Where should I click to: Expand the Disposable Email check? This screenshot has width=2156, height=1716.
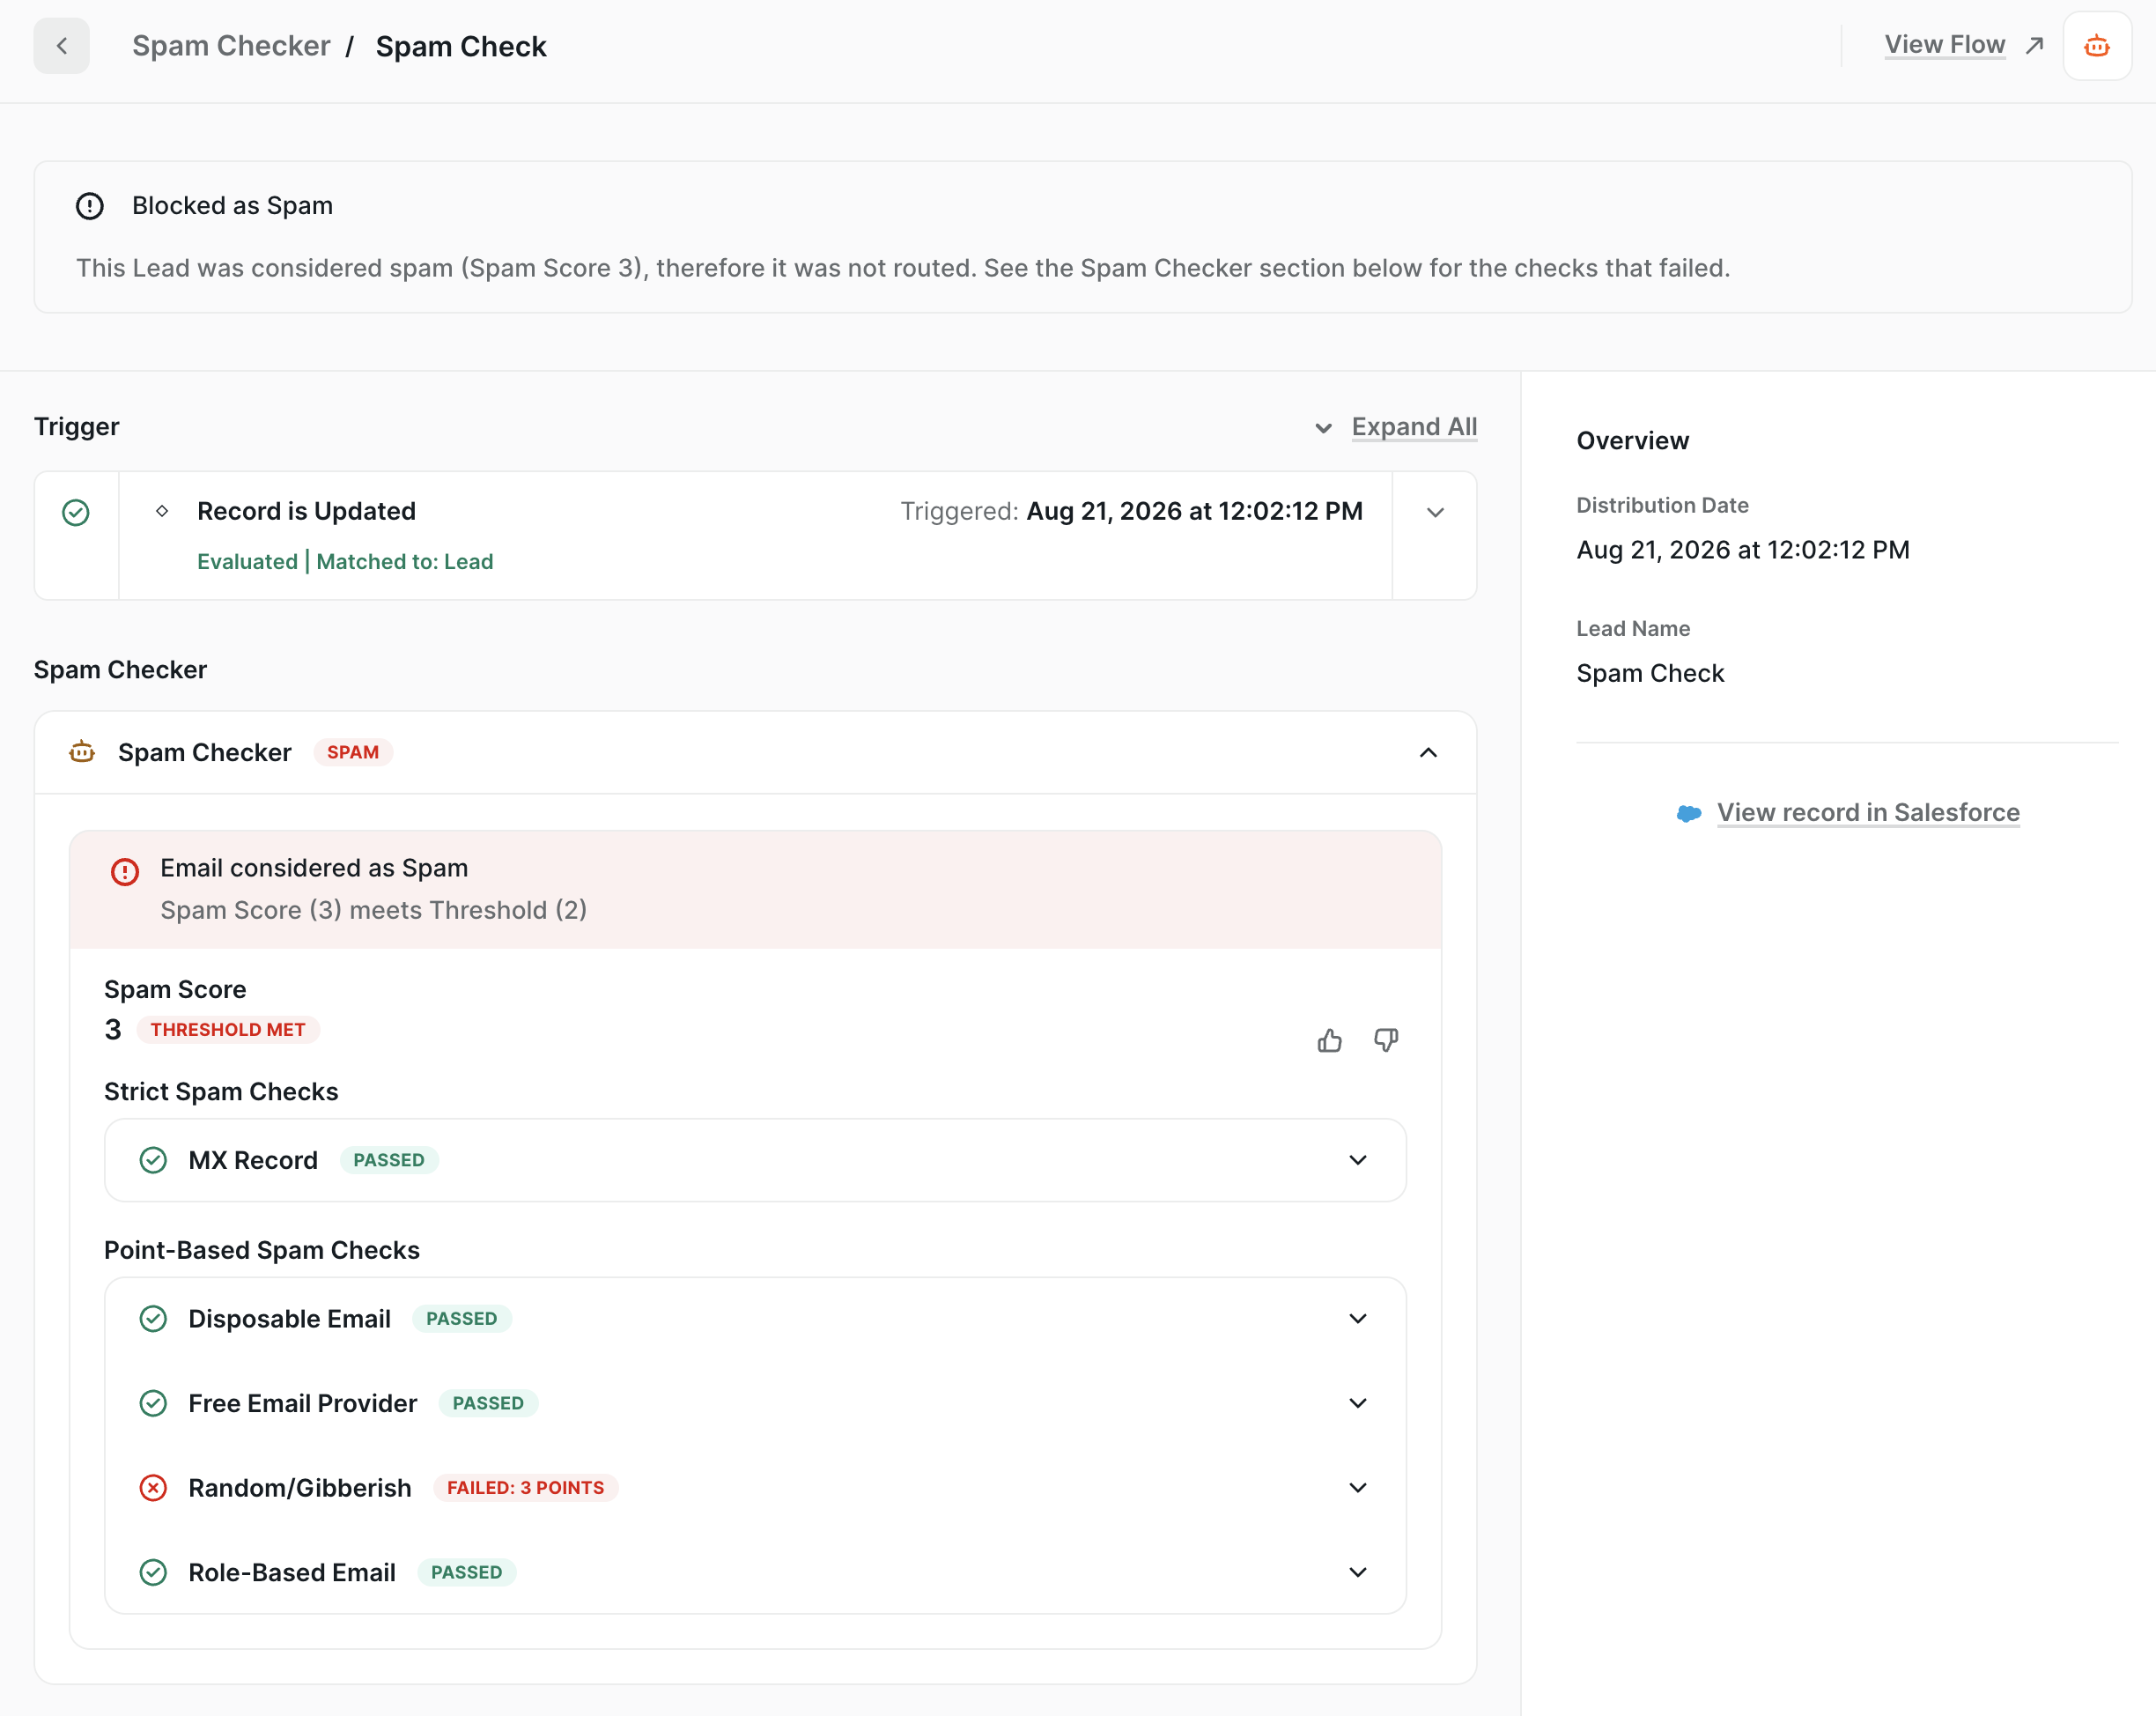[x=1358, y=1319]
